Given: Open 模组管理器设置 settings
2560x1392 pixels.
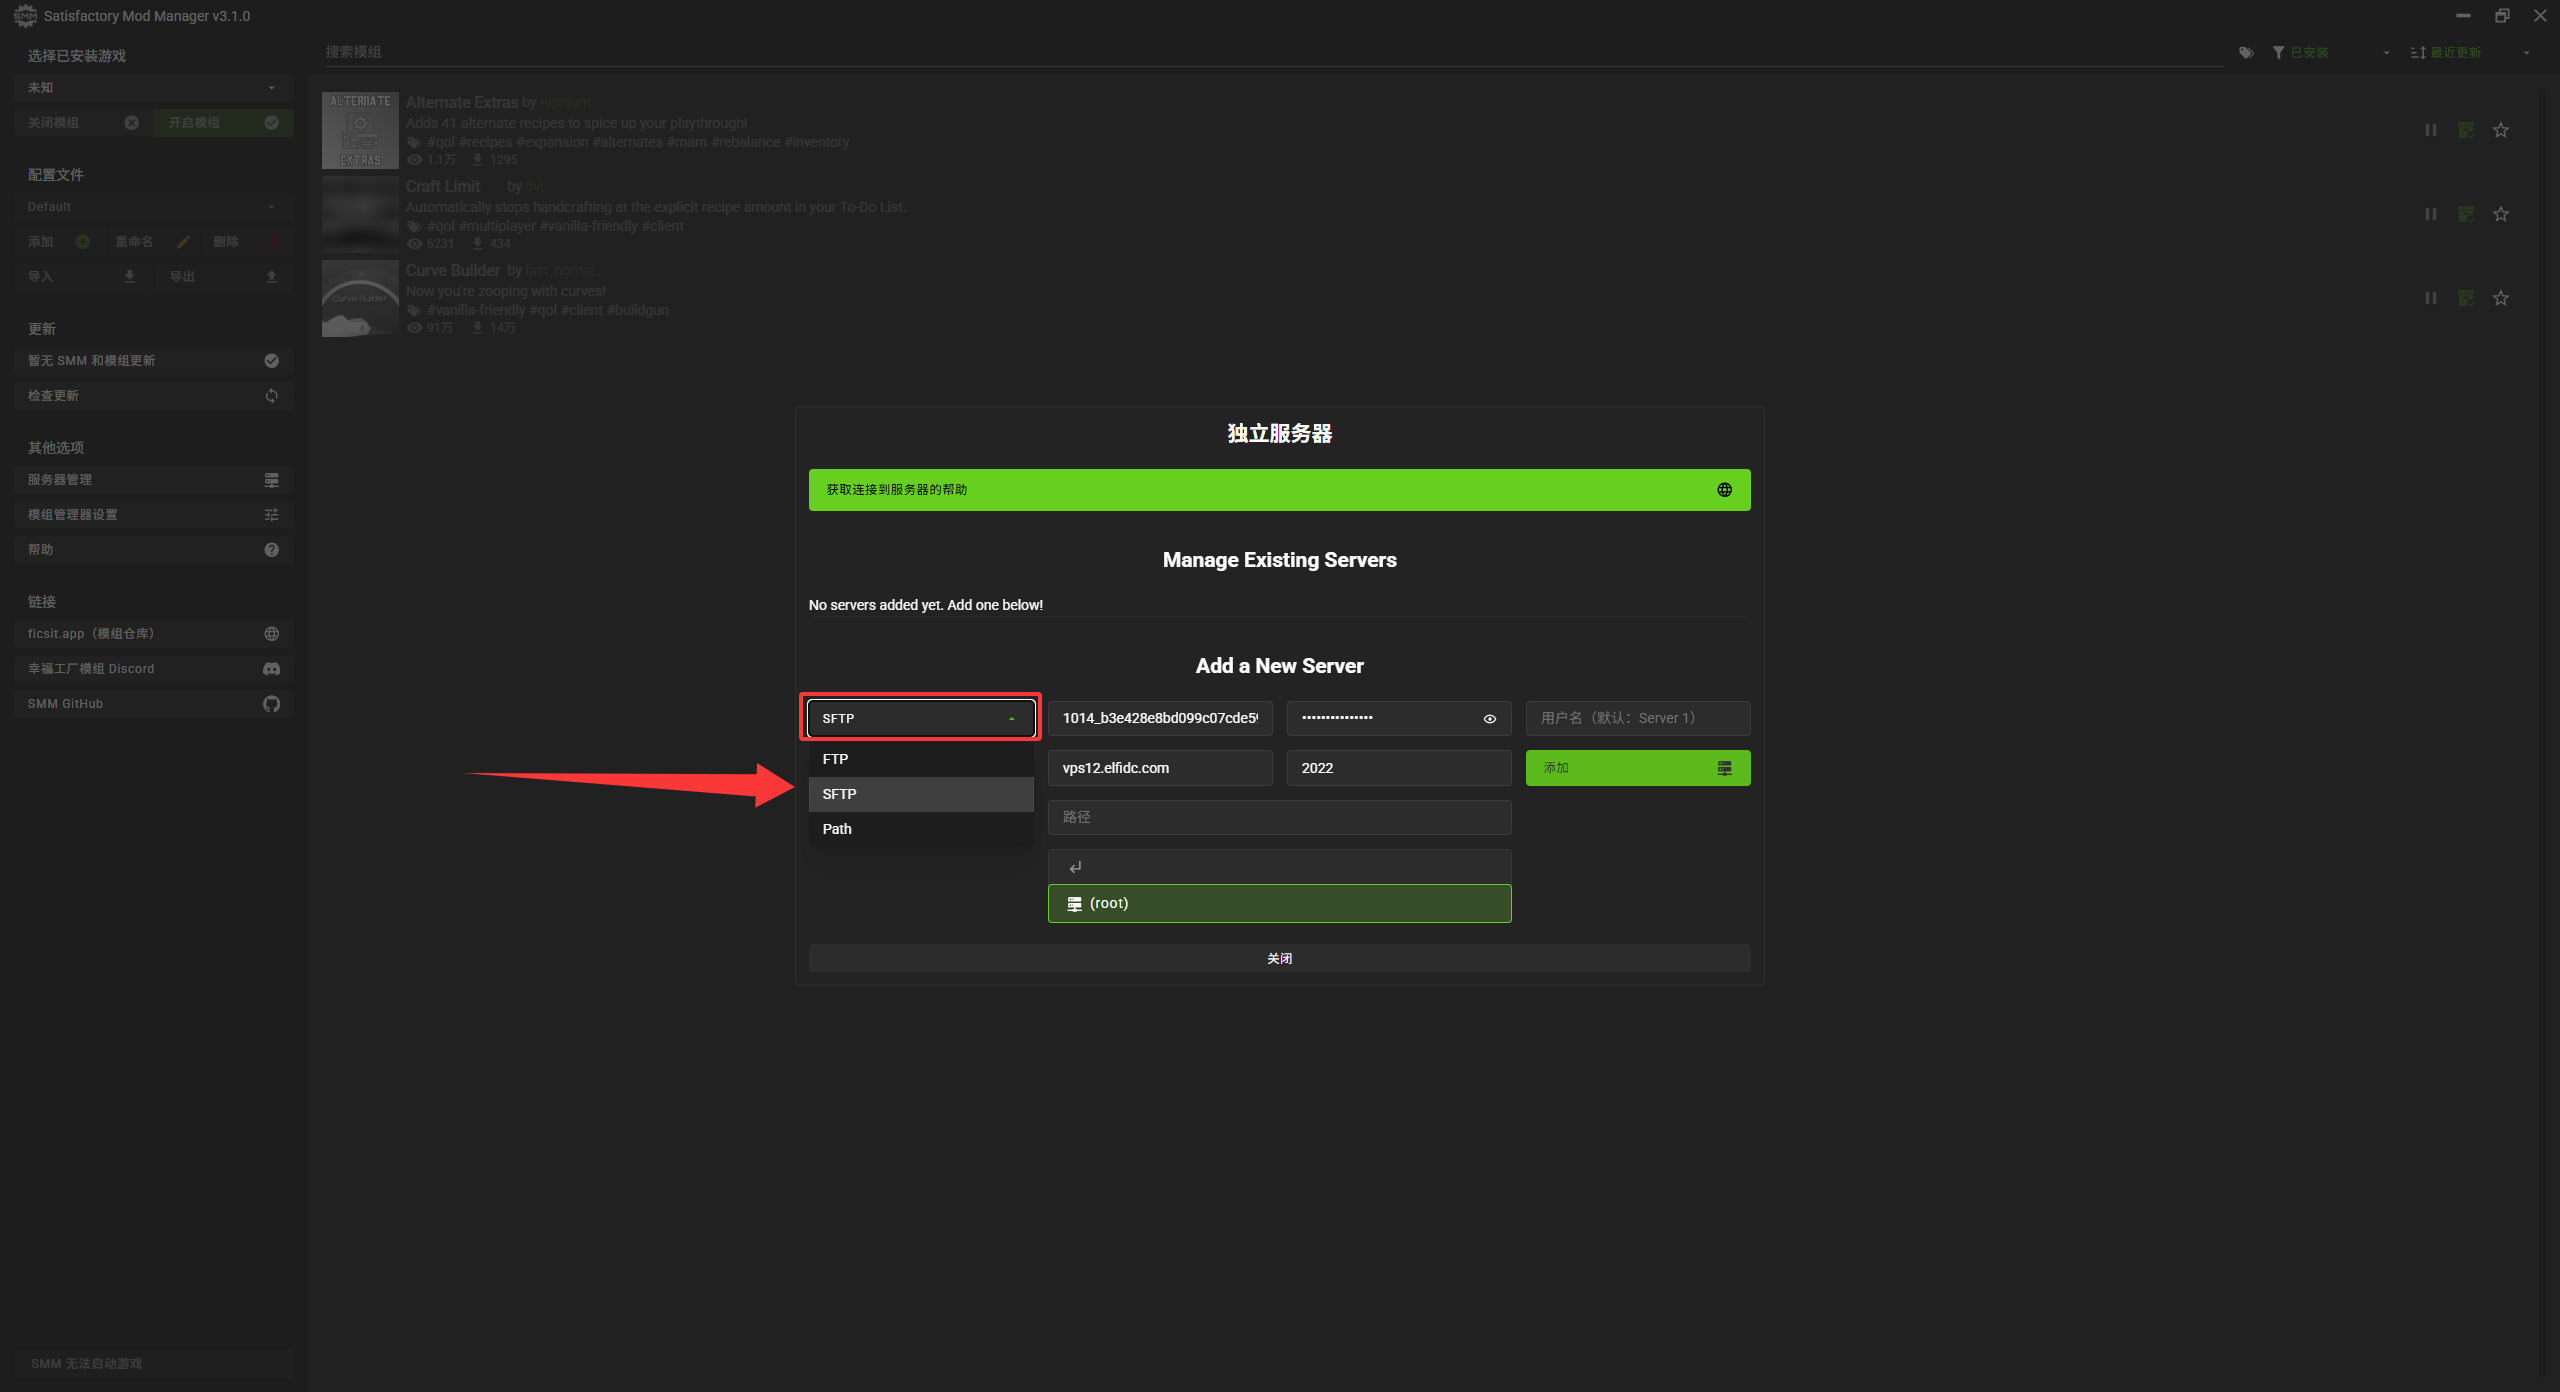Looking at the screenshot, I should pyautogui.click(x=153, y=515).
